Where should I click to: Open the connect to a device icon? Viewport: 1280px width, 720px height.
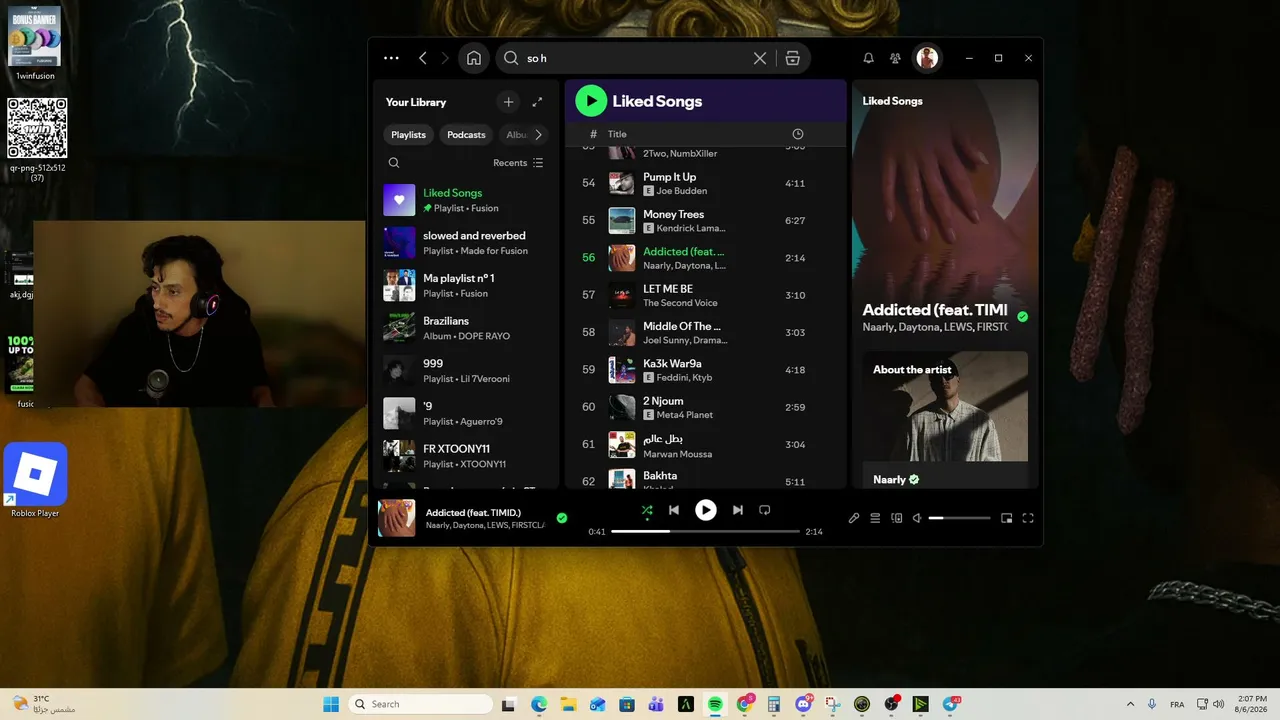pyautogui.click(x=897, y=518)
